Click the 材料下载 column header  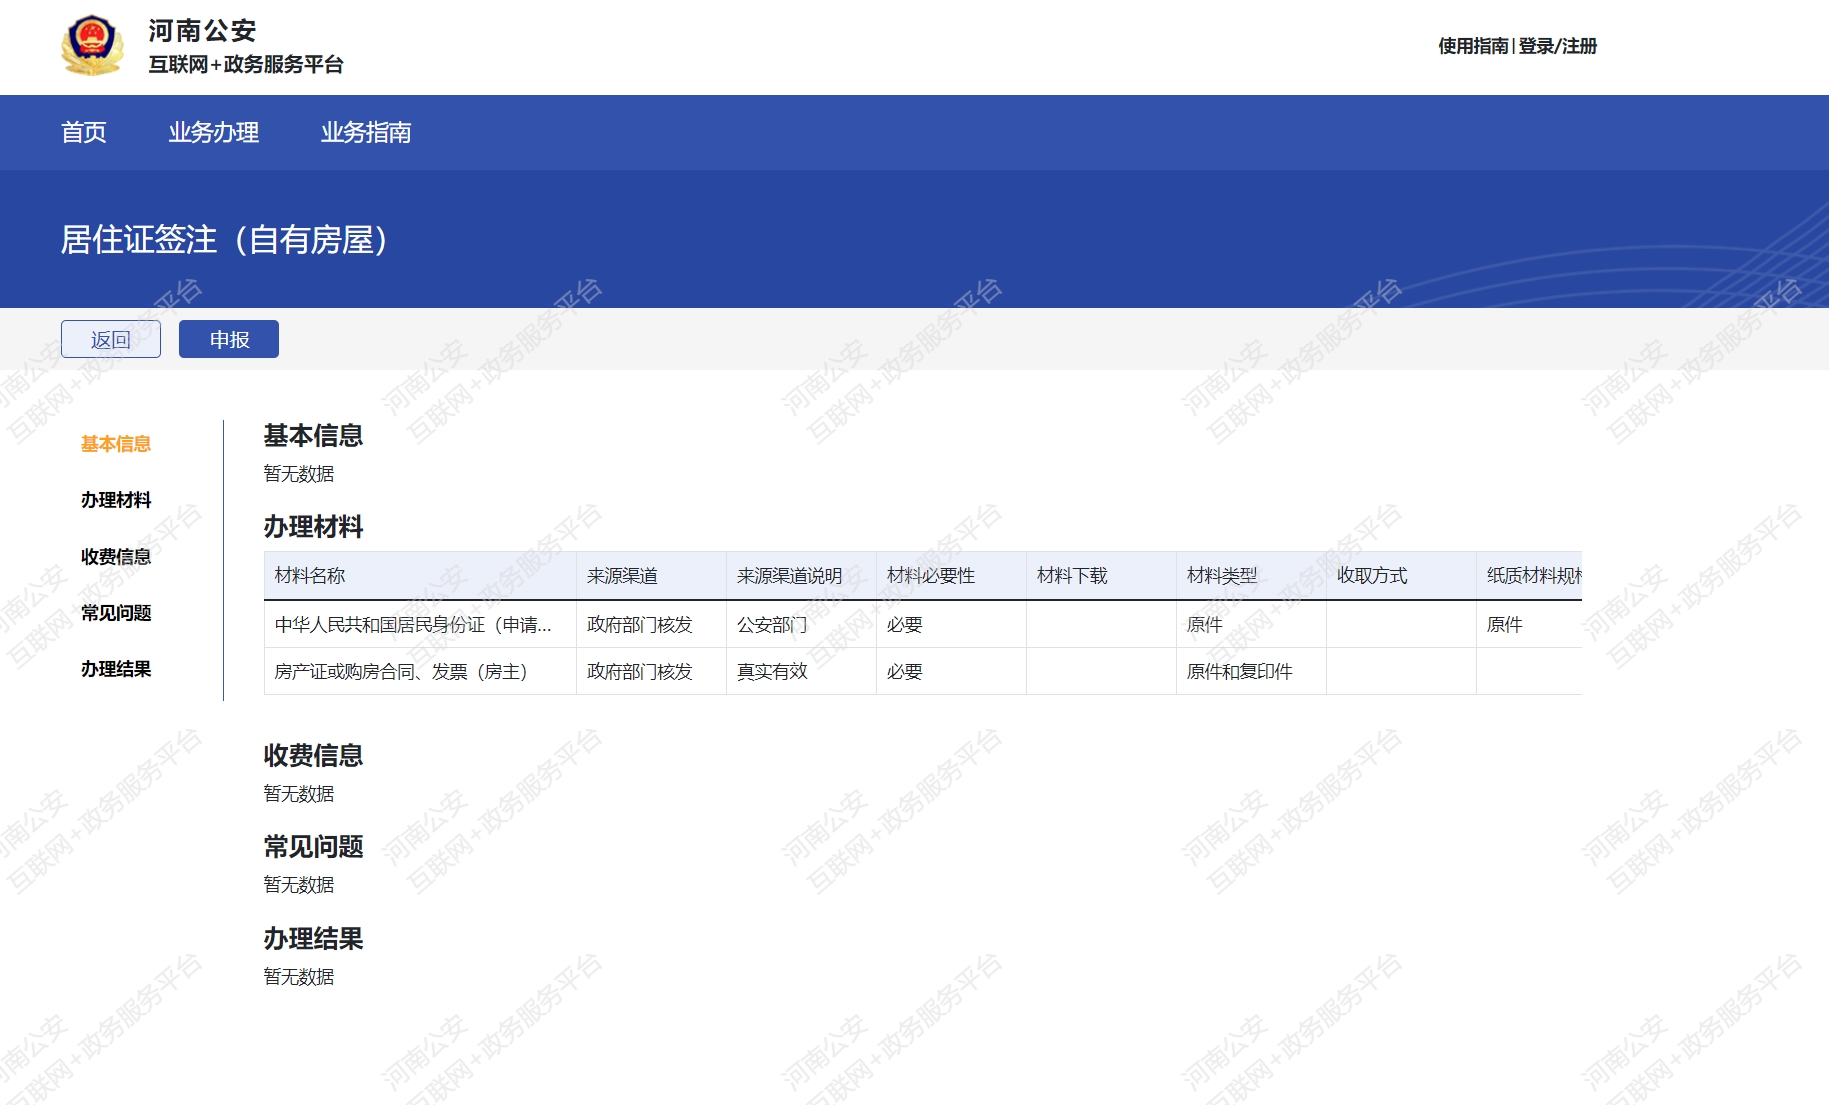(x=1072, y=576)
